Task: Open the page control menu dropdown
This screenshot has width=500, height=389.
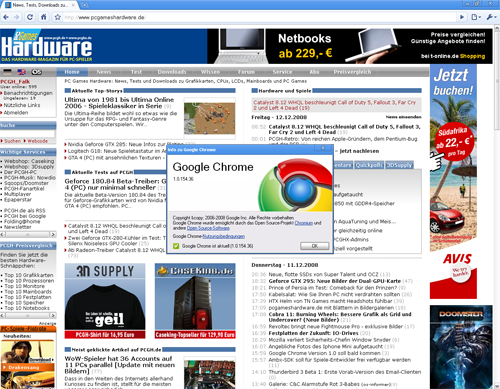Action: pos(476,17)
